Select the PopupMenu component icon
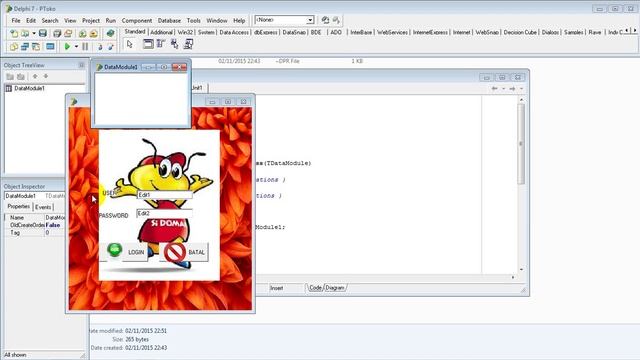Screen dimensions: 640x360 pos(175,44)
